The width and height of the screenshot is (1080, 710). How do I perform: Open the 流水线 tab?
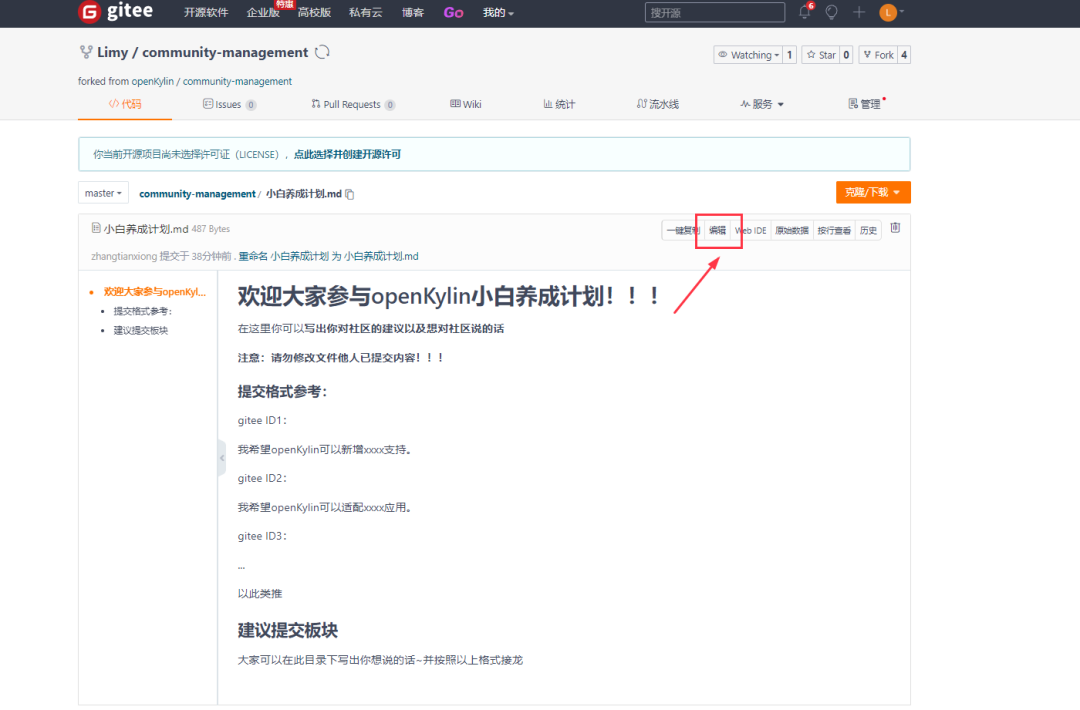[x=658, y=104]
